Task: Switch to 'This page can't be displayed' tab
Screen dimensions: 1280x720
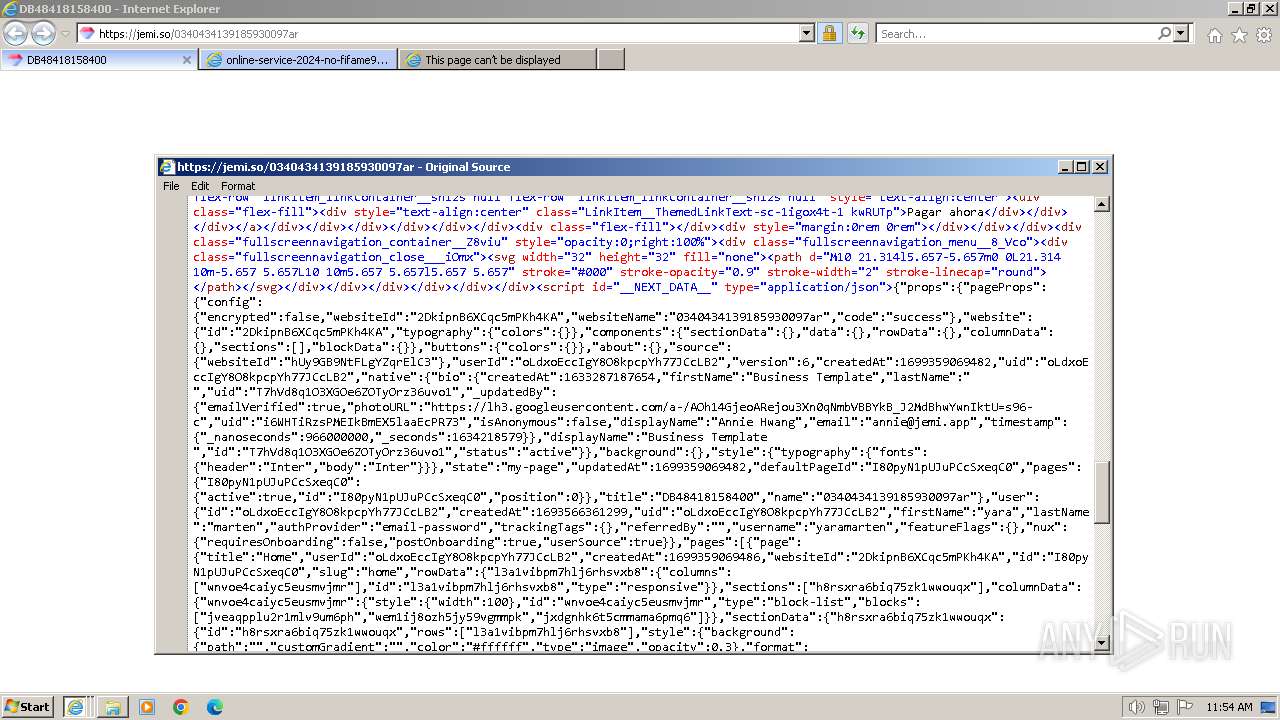Action: click(x=497, y=60)
